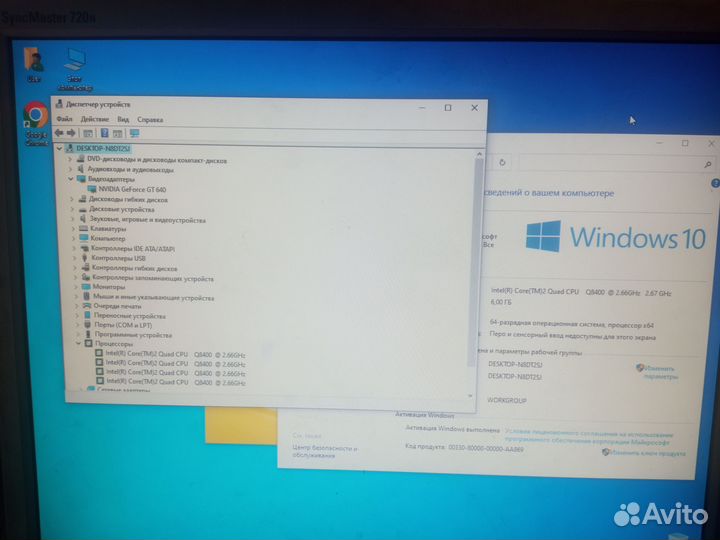
Task: Click the blue help icon in System window
Action: [715, 183]
